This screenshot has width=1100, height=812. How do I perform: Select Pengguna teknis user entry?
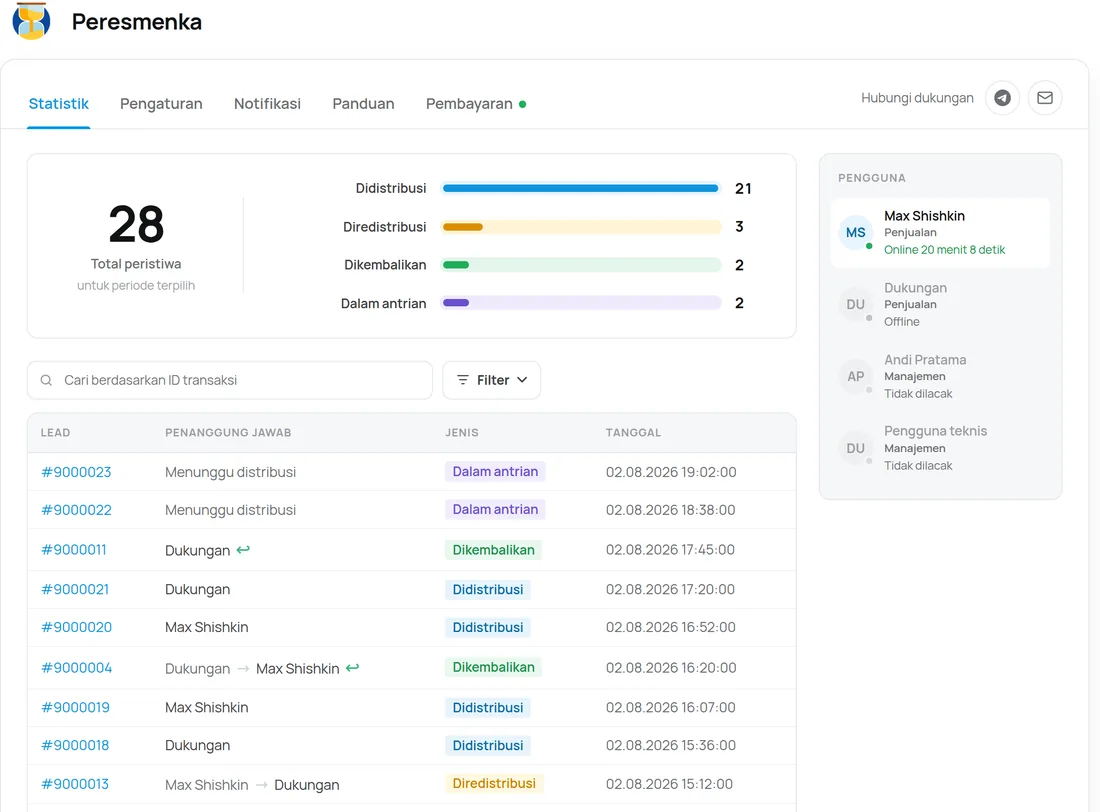pyautogui.click(x=940, y=448)
